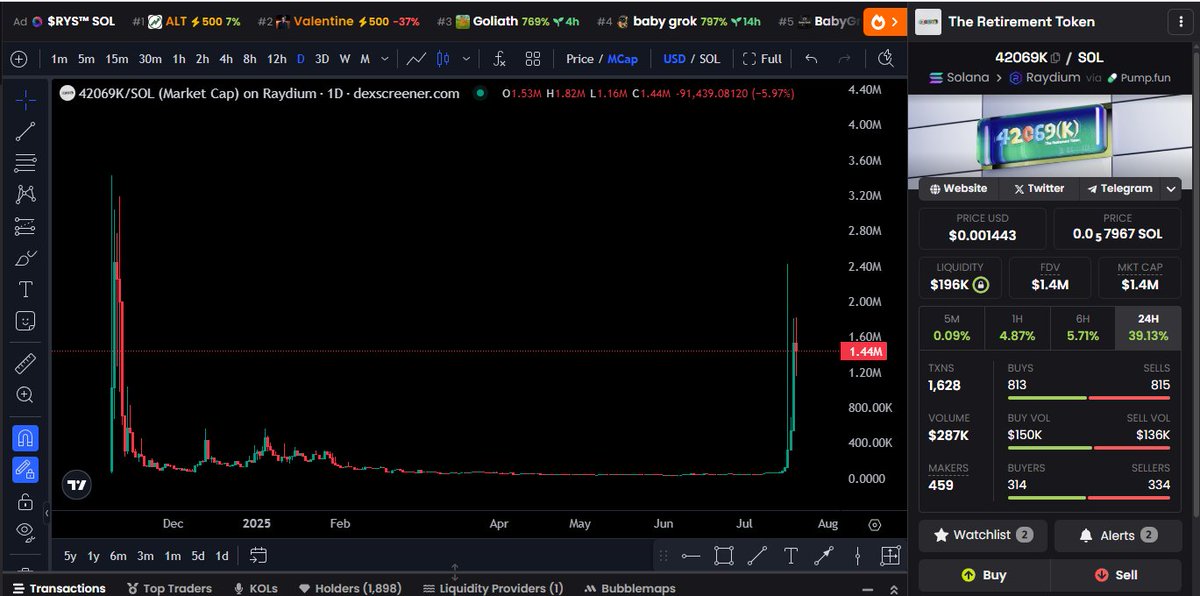Select the 6m date range
This screenshot has width=1200, height=596.
(118, 556)
